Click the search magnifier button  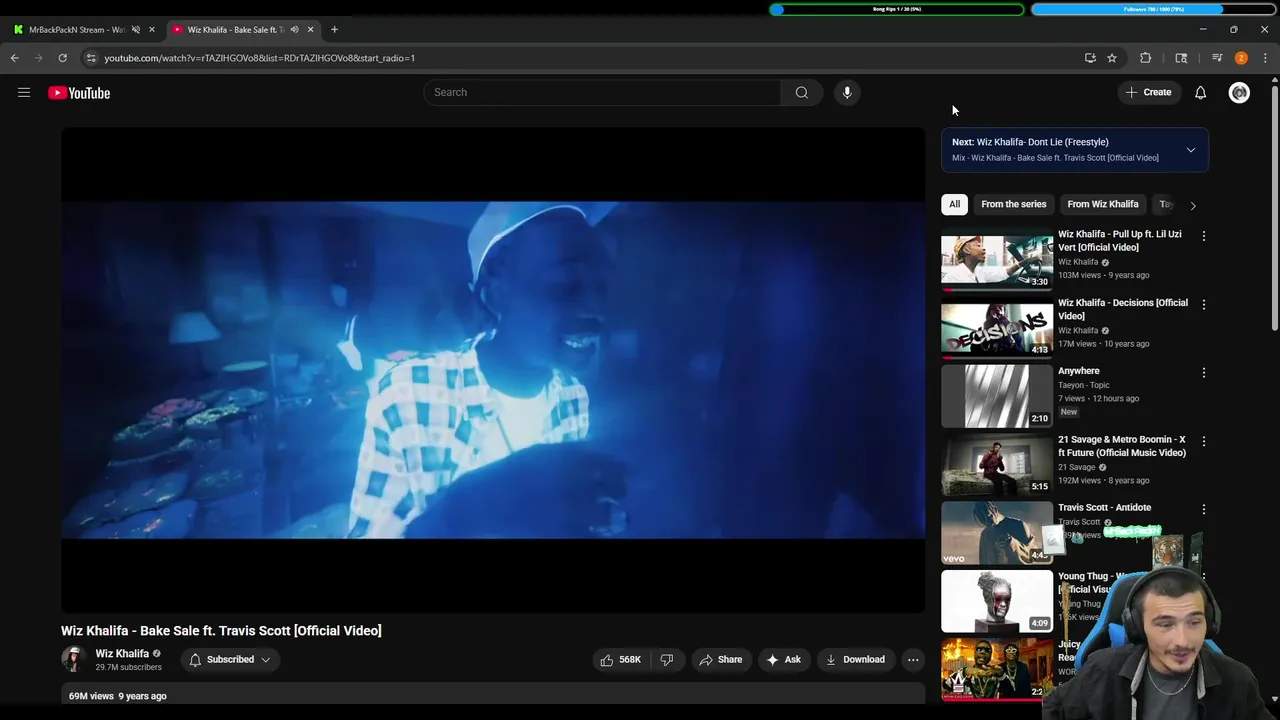pyautogui.click(x=801, y=93)
